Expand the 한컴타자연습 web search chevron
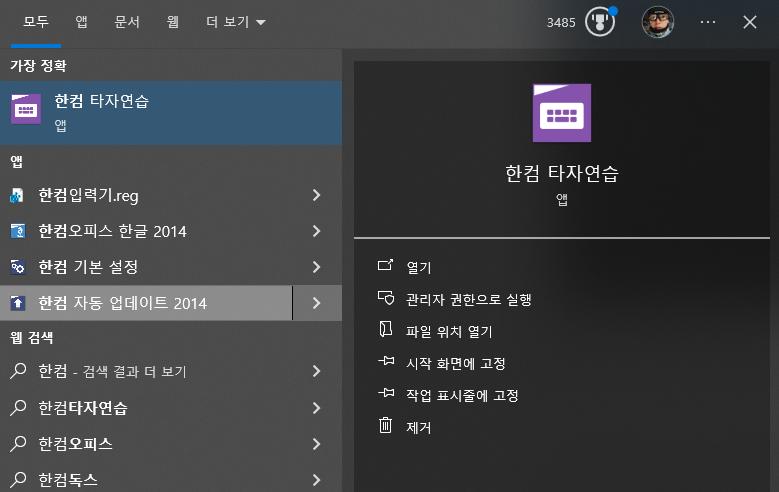This screenshot has width=779, height=492. pos(316,408)
